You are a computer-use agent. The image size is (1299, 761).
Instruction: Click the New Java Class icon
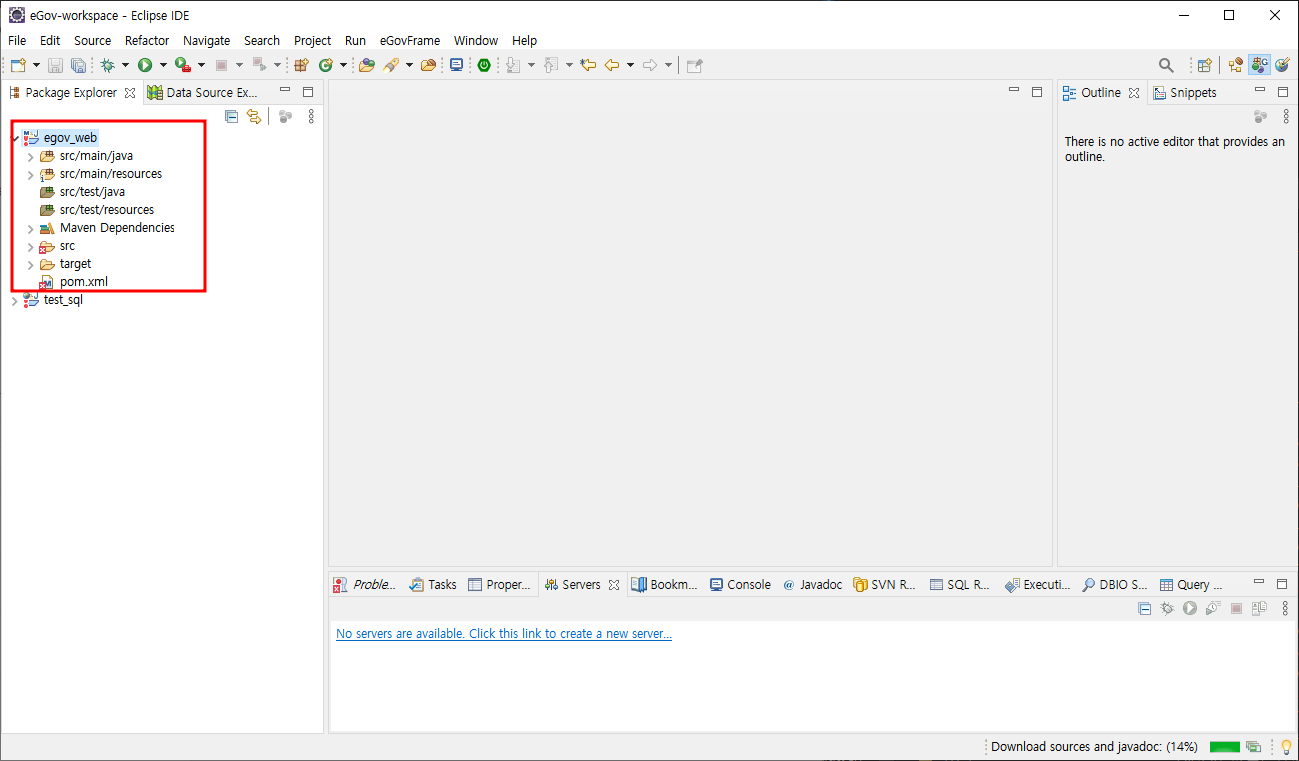coord(325,65)
